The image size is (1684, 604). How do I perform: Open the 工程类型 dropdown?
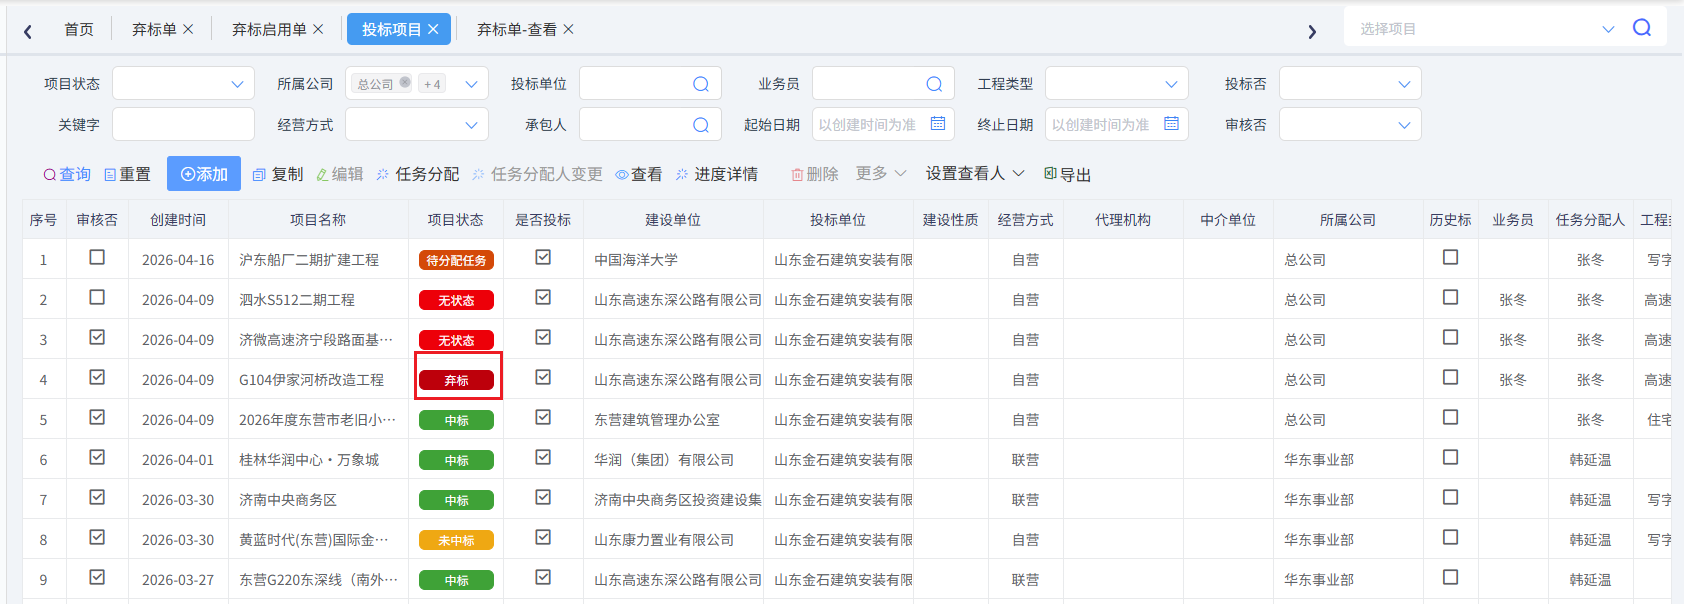[1117, 84]
